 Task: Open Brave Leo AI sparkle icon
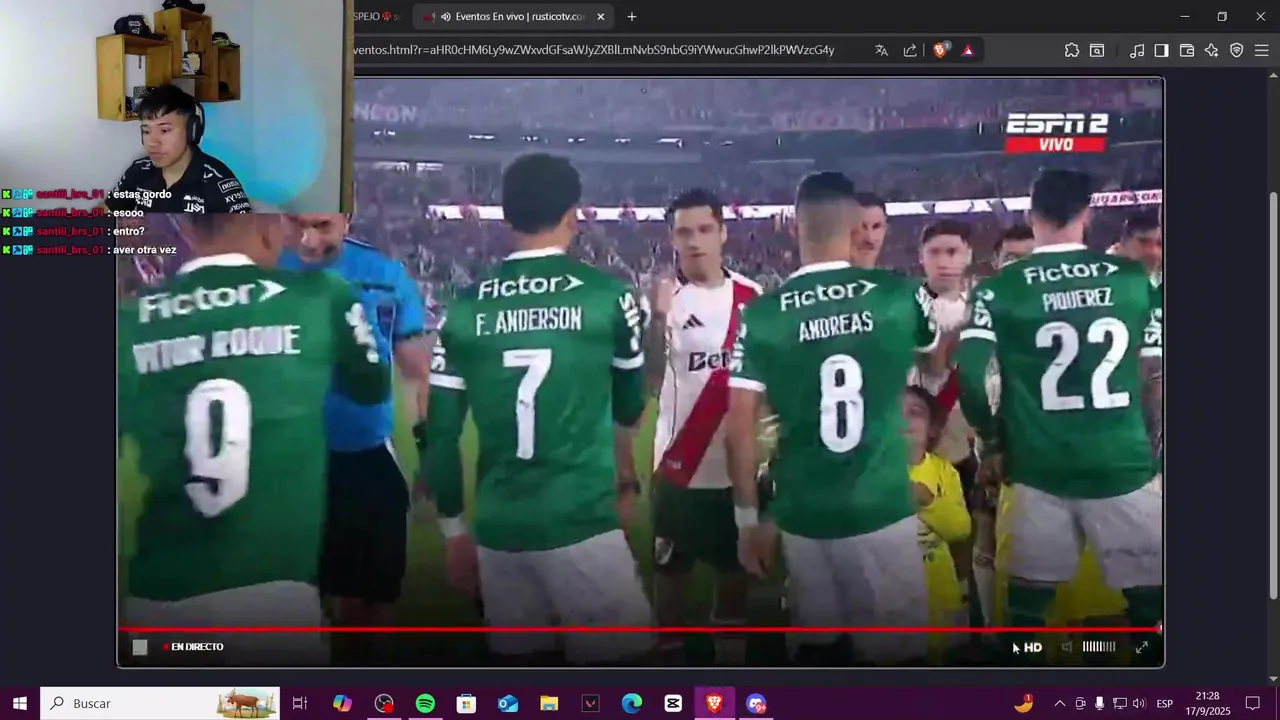1212,50
